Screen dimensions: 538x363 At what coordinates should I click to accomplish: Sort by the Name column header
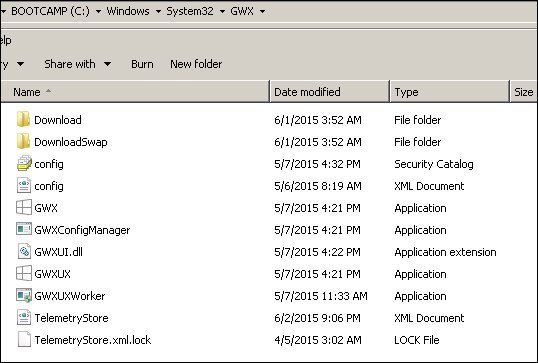point(135,92)
